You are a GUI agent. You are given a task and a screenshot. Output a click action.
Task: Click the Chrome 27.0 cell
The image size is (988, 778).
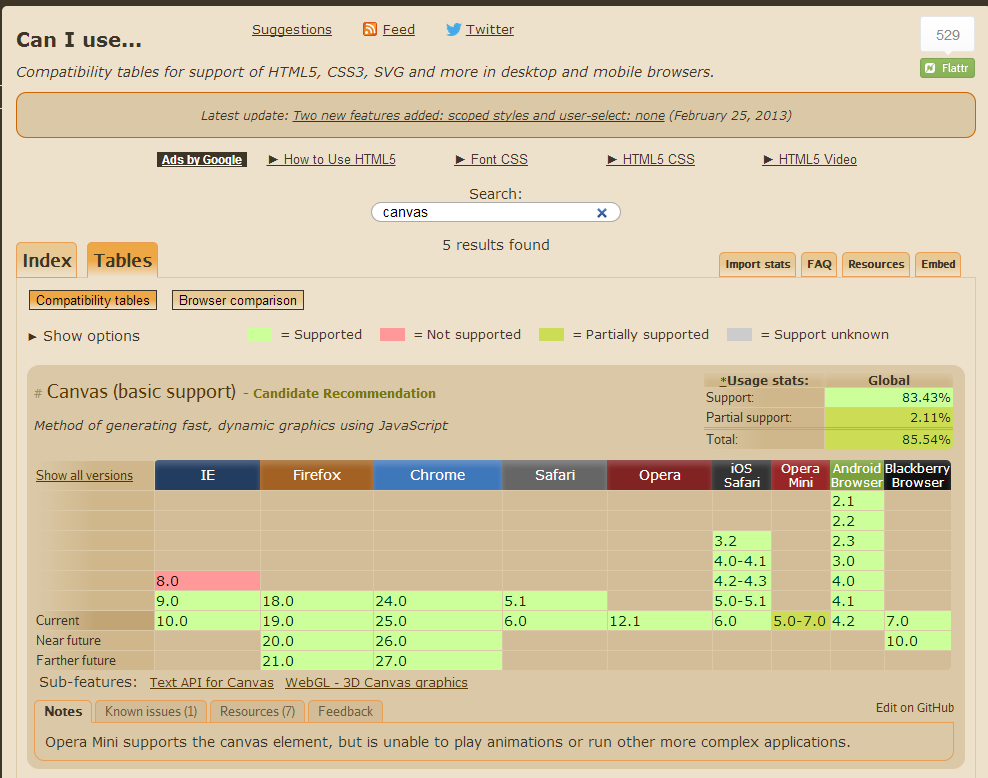click(438, 661)
